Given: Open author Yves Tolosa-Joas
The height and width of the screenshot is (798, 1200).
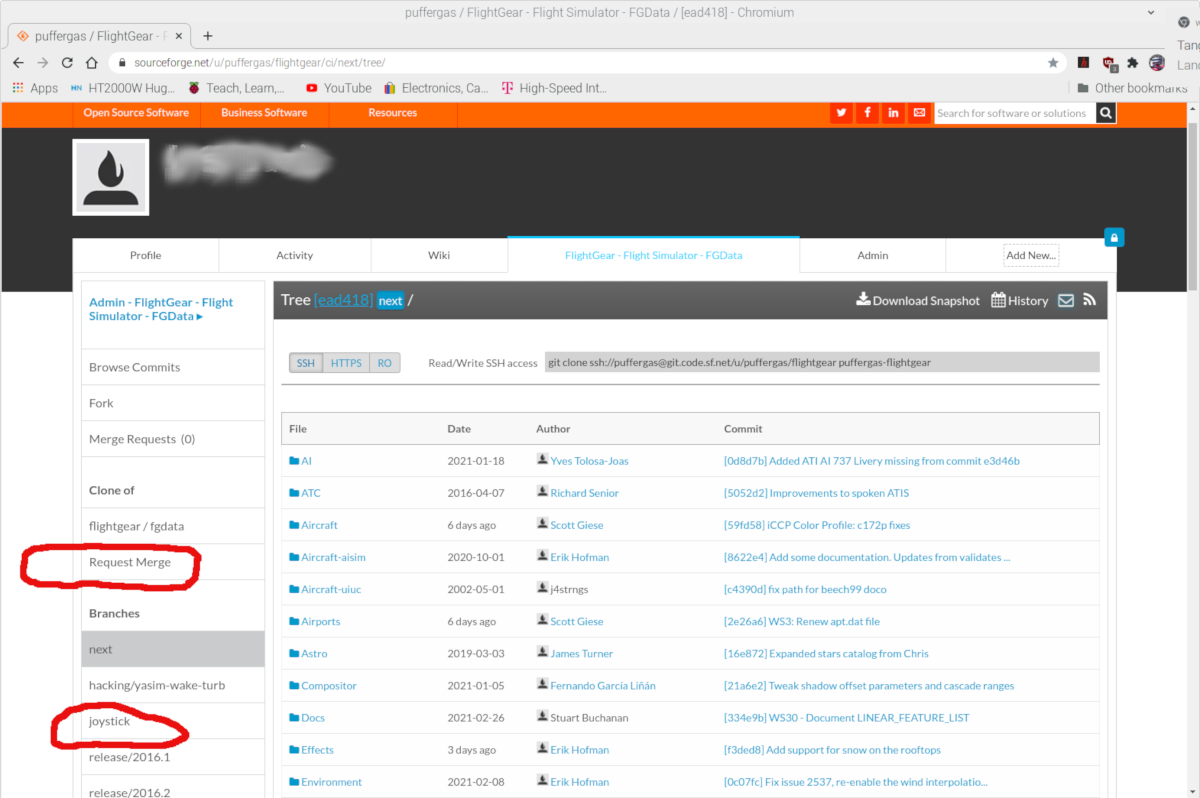Looking at the screenshot, I should [x=589, y=461].
